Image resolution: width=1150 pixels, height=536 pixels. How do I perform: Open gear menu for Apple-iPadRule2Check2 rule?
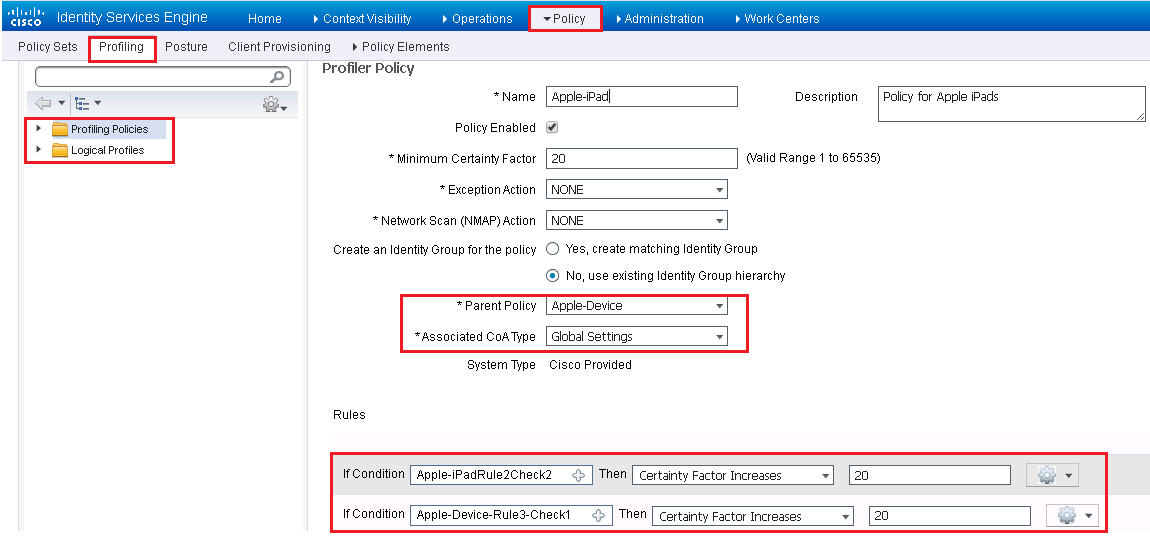click(1052, 475)
